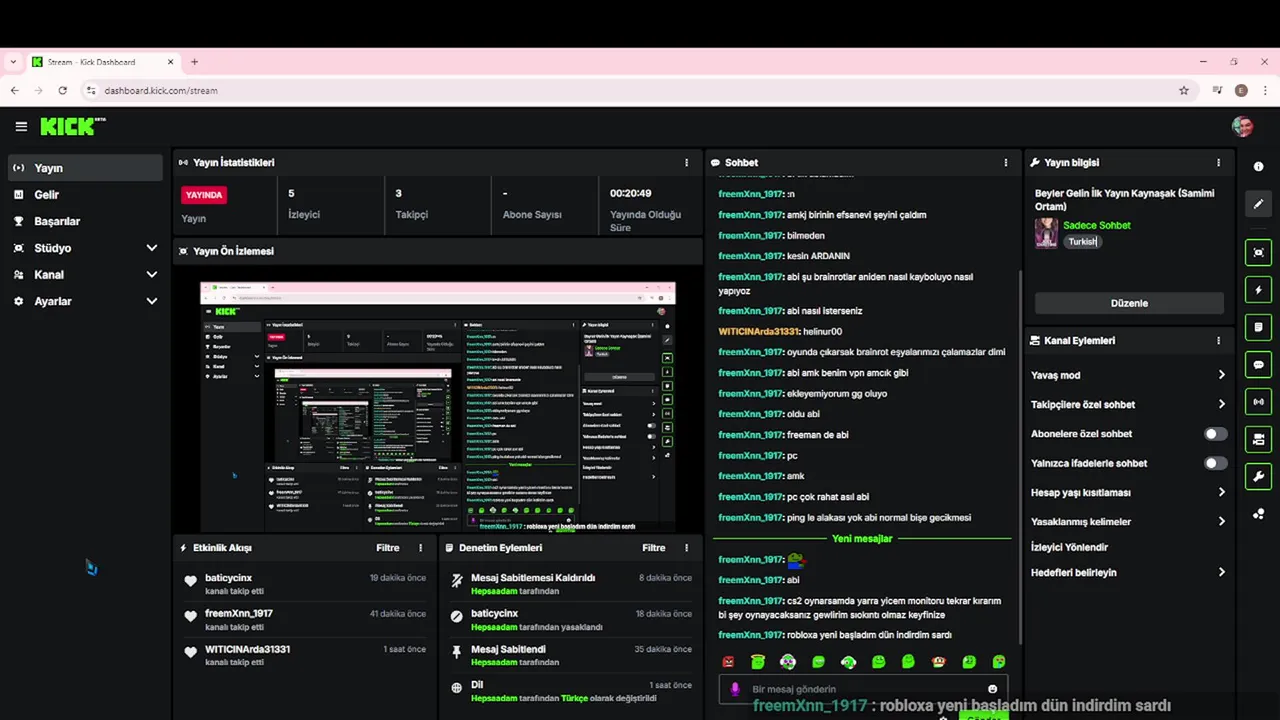This screenshot has height=720, width=1280.
Task: Open Yasaklanmış kelimeler settings
Action: [x=1128, y=521]
